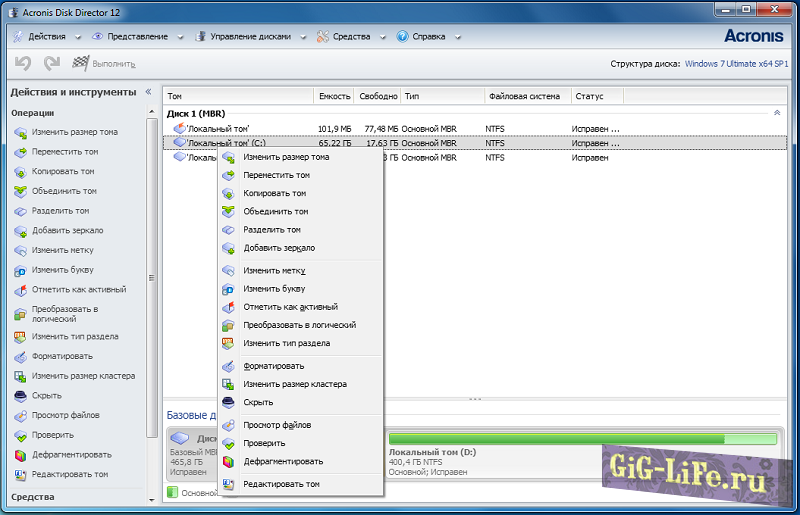Viewport: 800px width, 515px height.
Task: Click Копировать том in left sidebar
Action: tap(64, 172)
